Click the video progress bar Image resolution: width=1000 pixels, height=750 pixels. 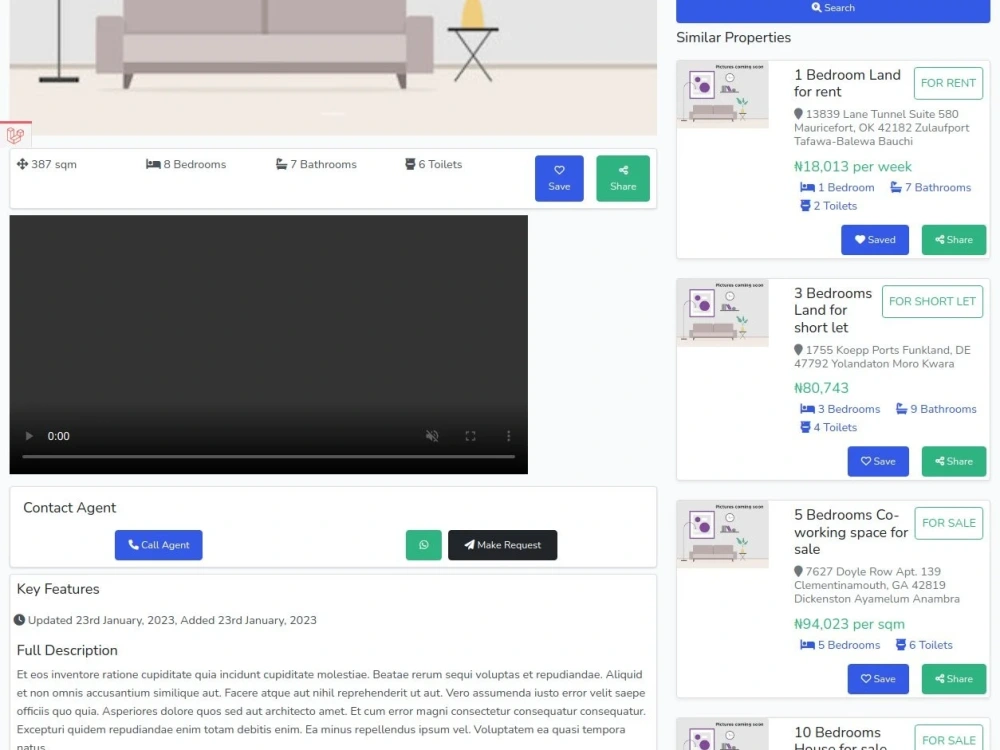pyautogui.click(x=268, y=457)
